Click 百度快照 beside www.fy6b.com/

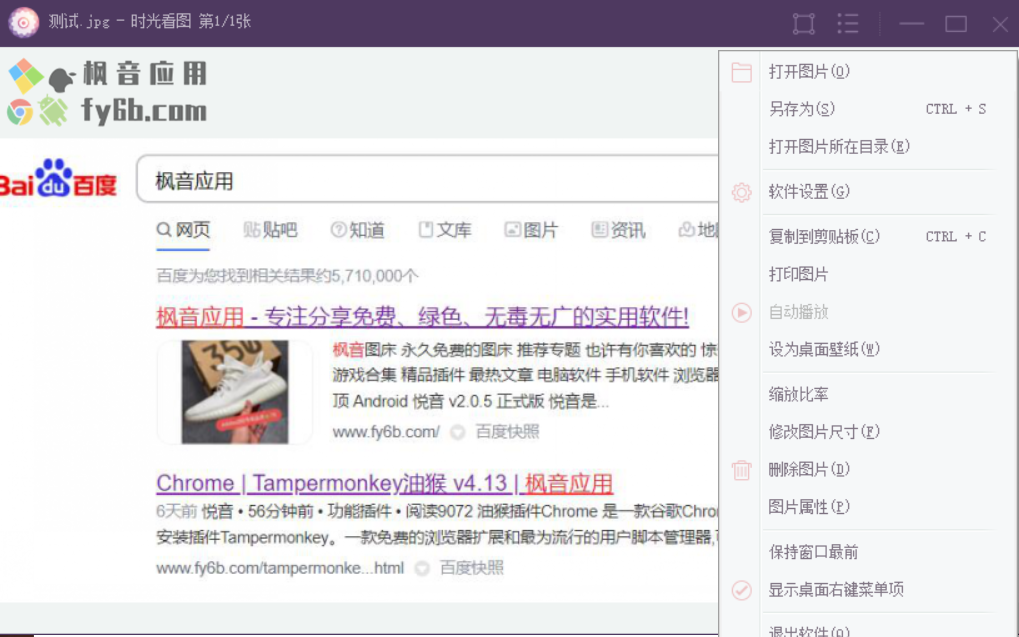(508, 432)
